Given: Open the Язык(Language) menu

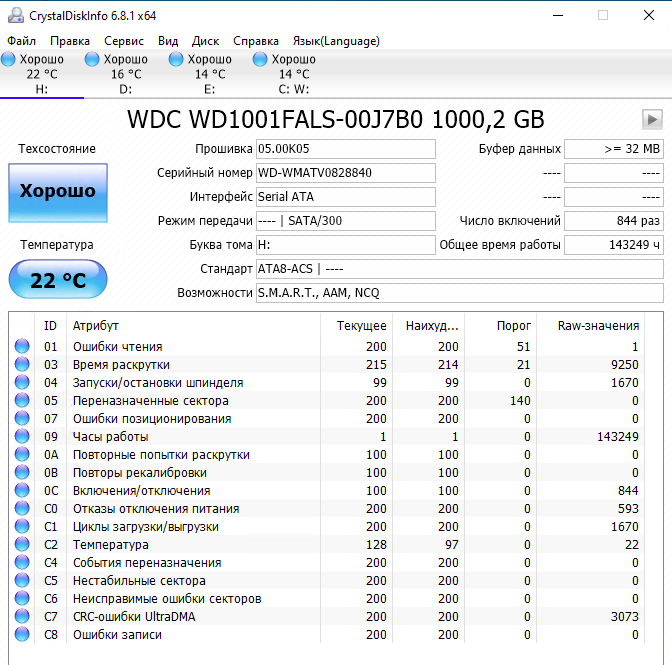Looking at the screenshot, I should tap(335, 41).
